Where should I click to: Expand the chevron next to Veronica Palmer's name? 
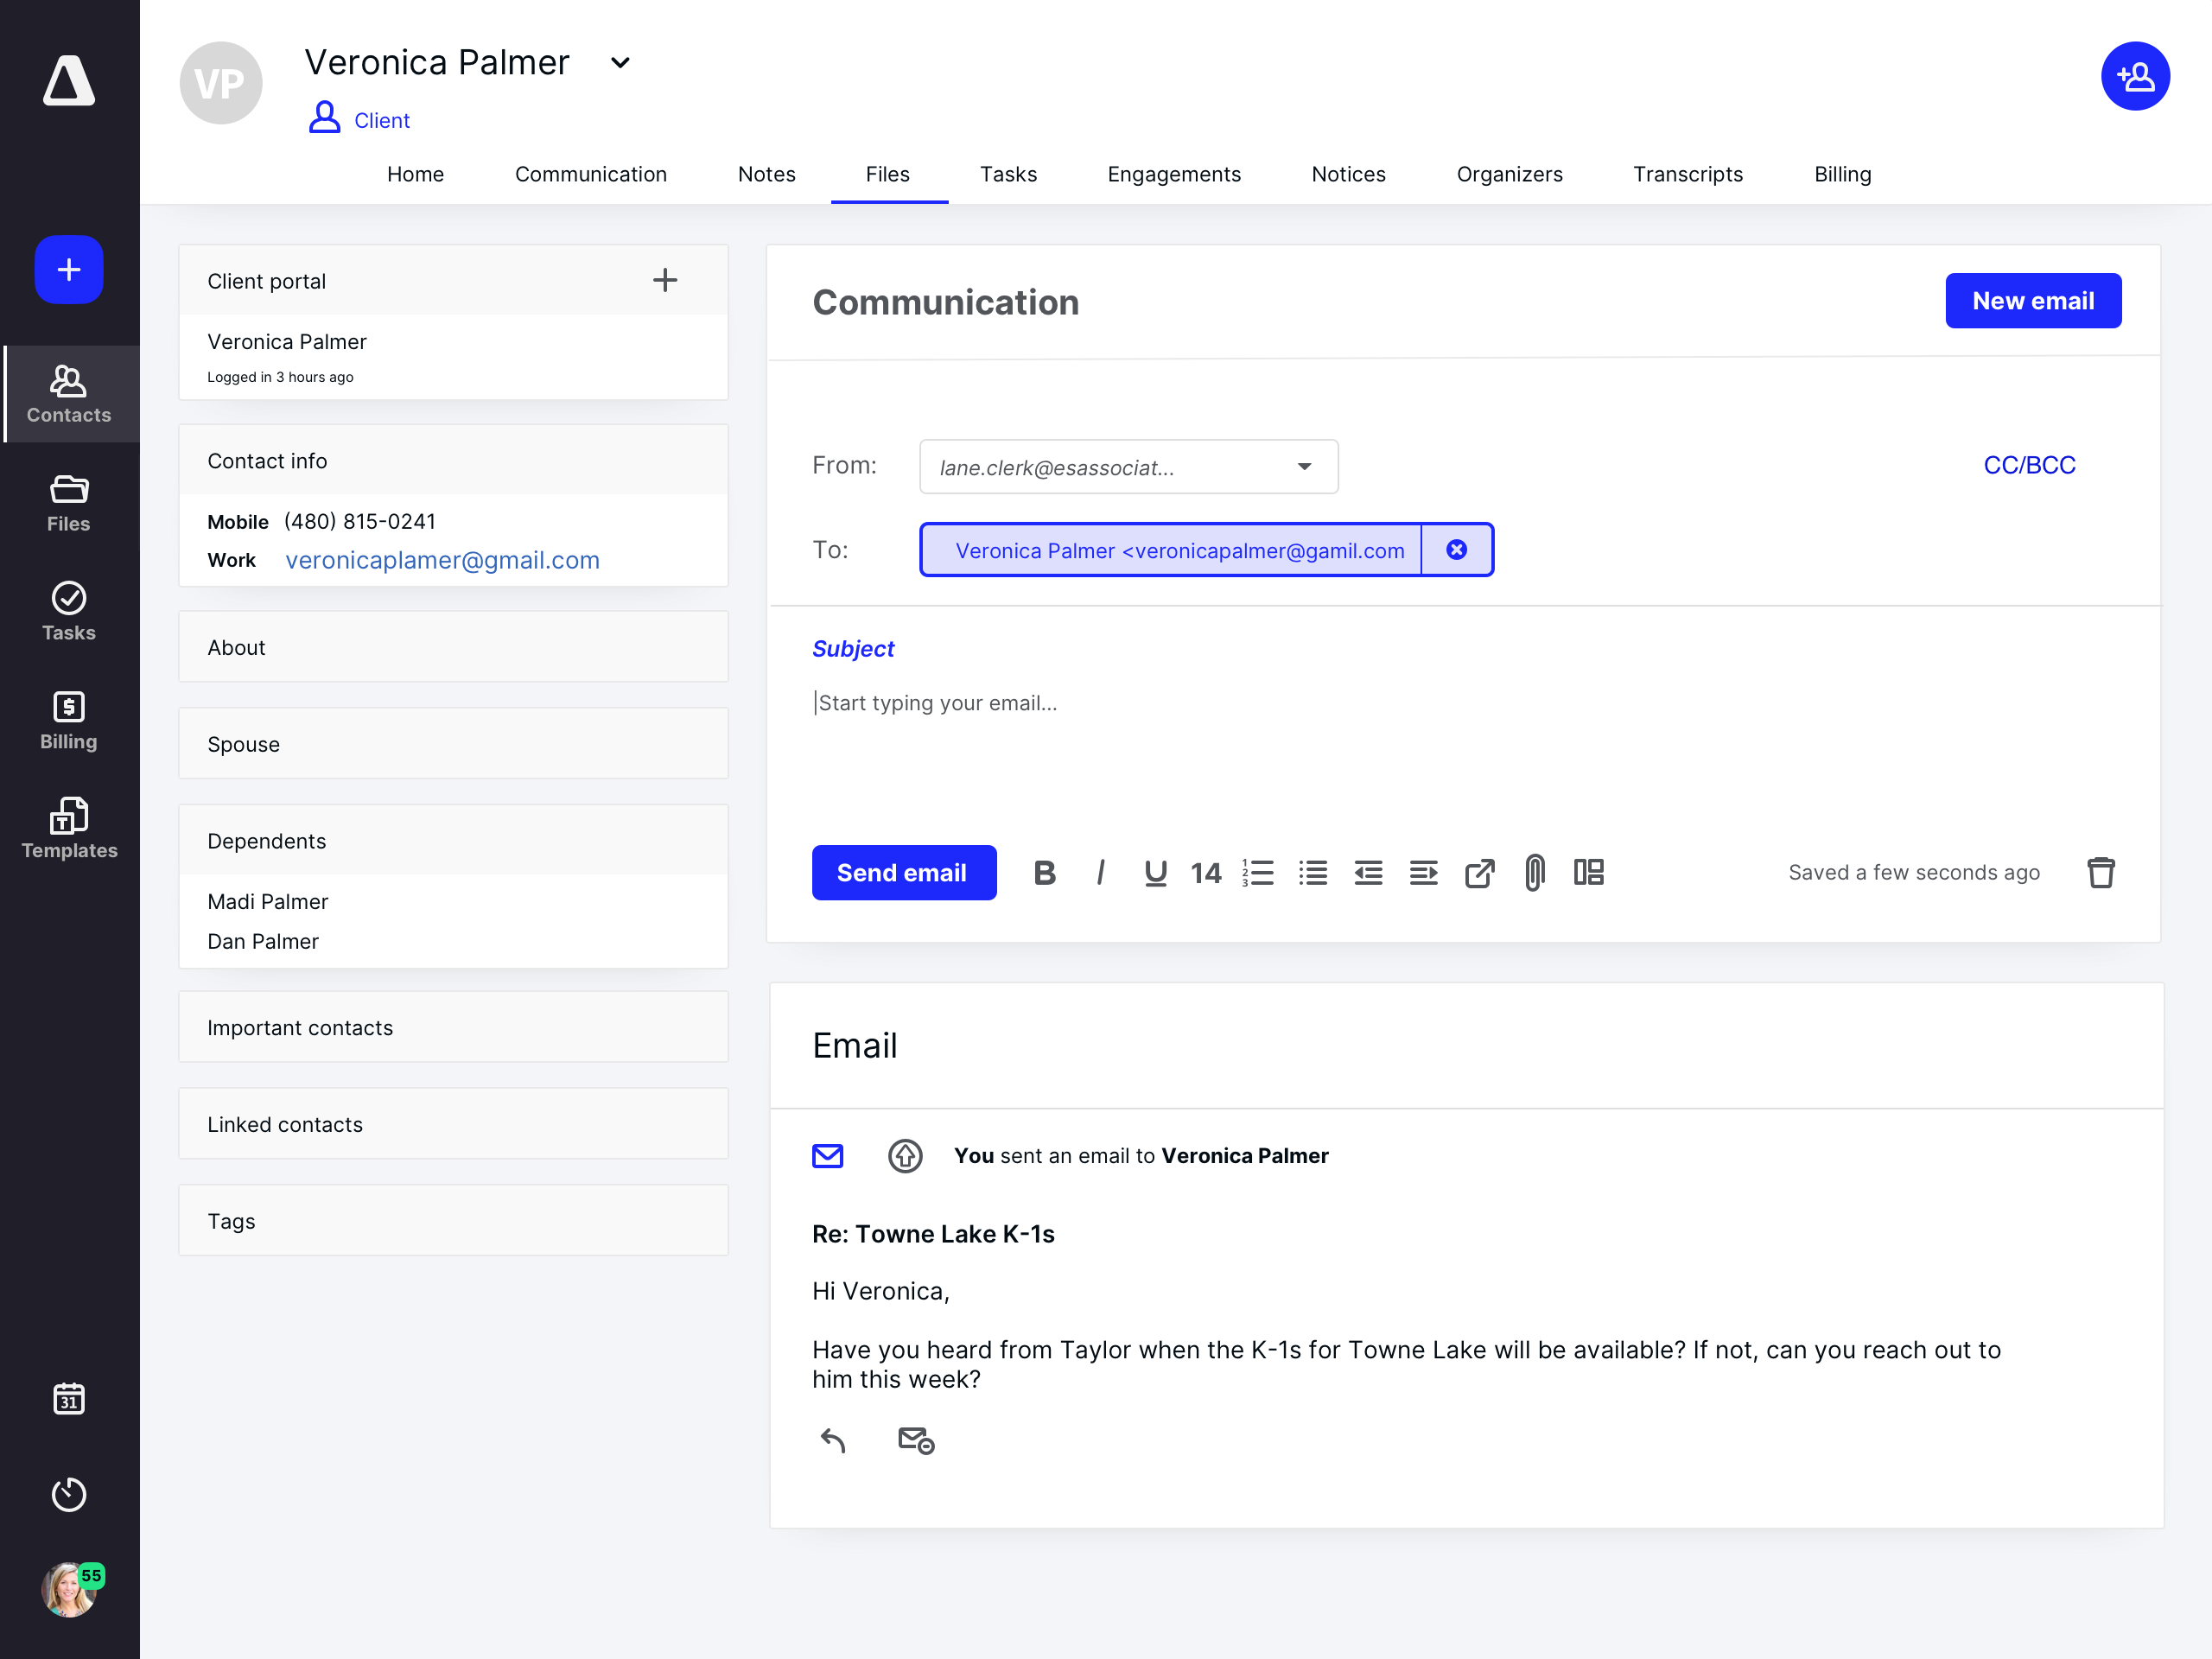(620, 63)
